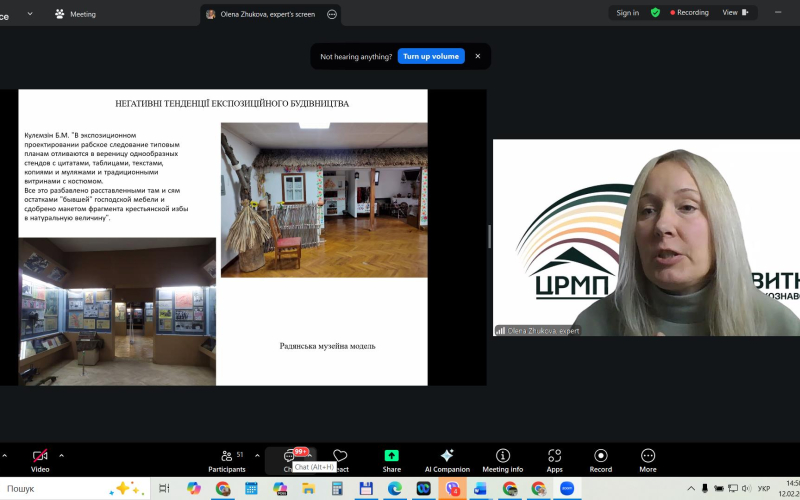Click the Sign in button
This screenshot has width=800, height=500.
pyautogui.click(x=627, y=13)
